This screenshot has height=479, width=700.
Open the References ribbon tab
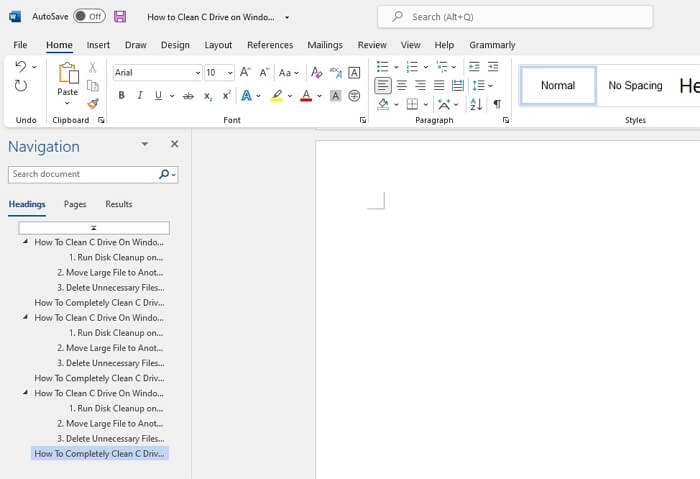pos(270,45)
